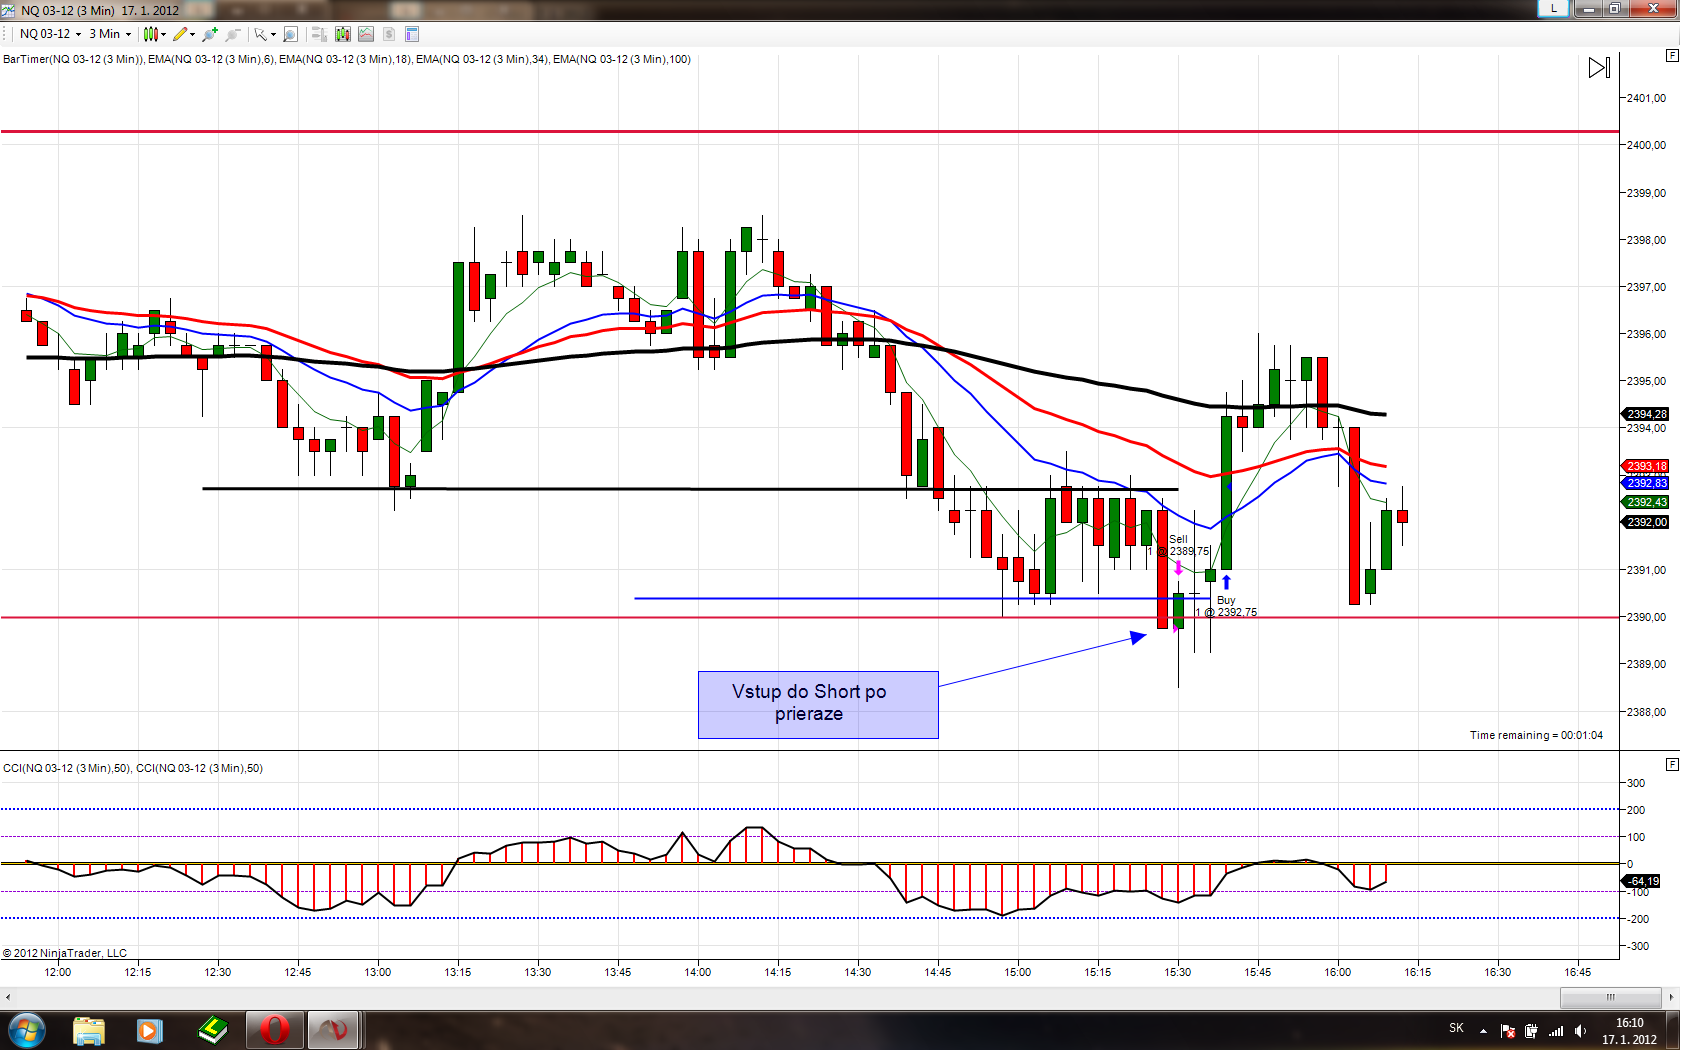
Task: Click the horizontal scrollbar thumb
Action: coord(1611,997)
